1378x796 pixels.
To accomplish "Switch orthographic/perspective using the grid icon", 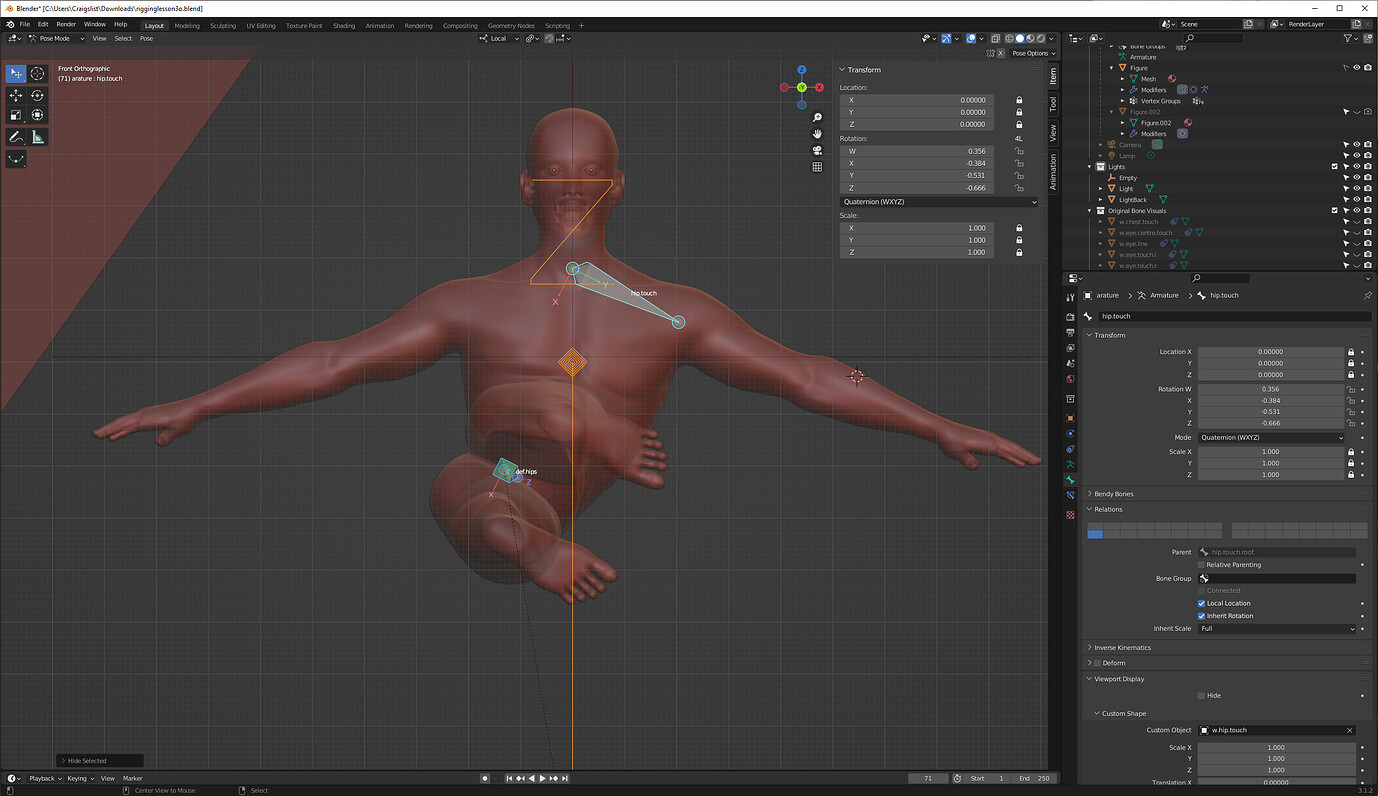I will 817,167.
